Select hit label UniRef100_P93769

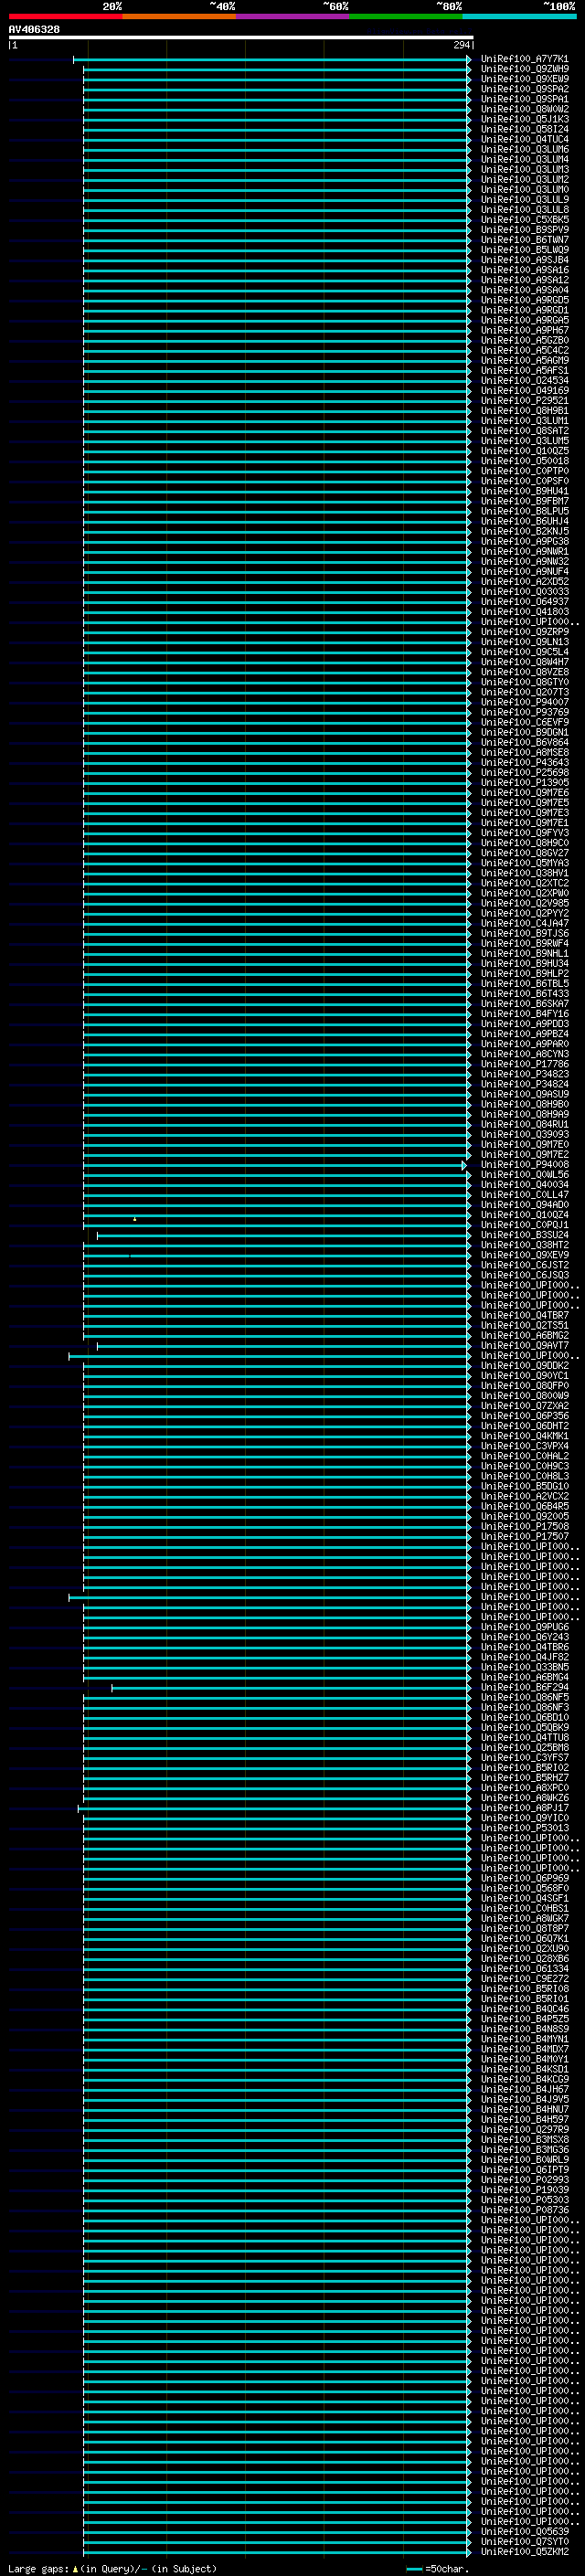(524, 713)
